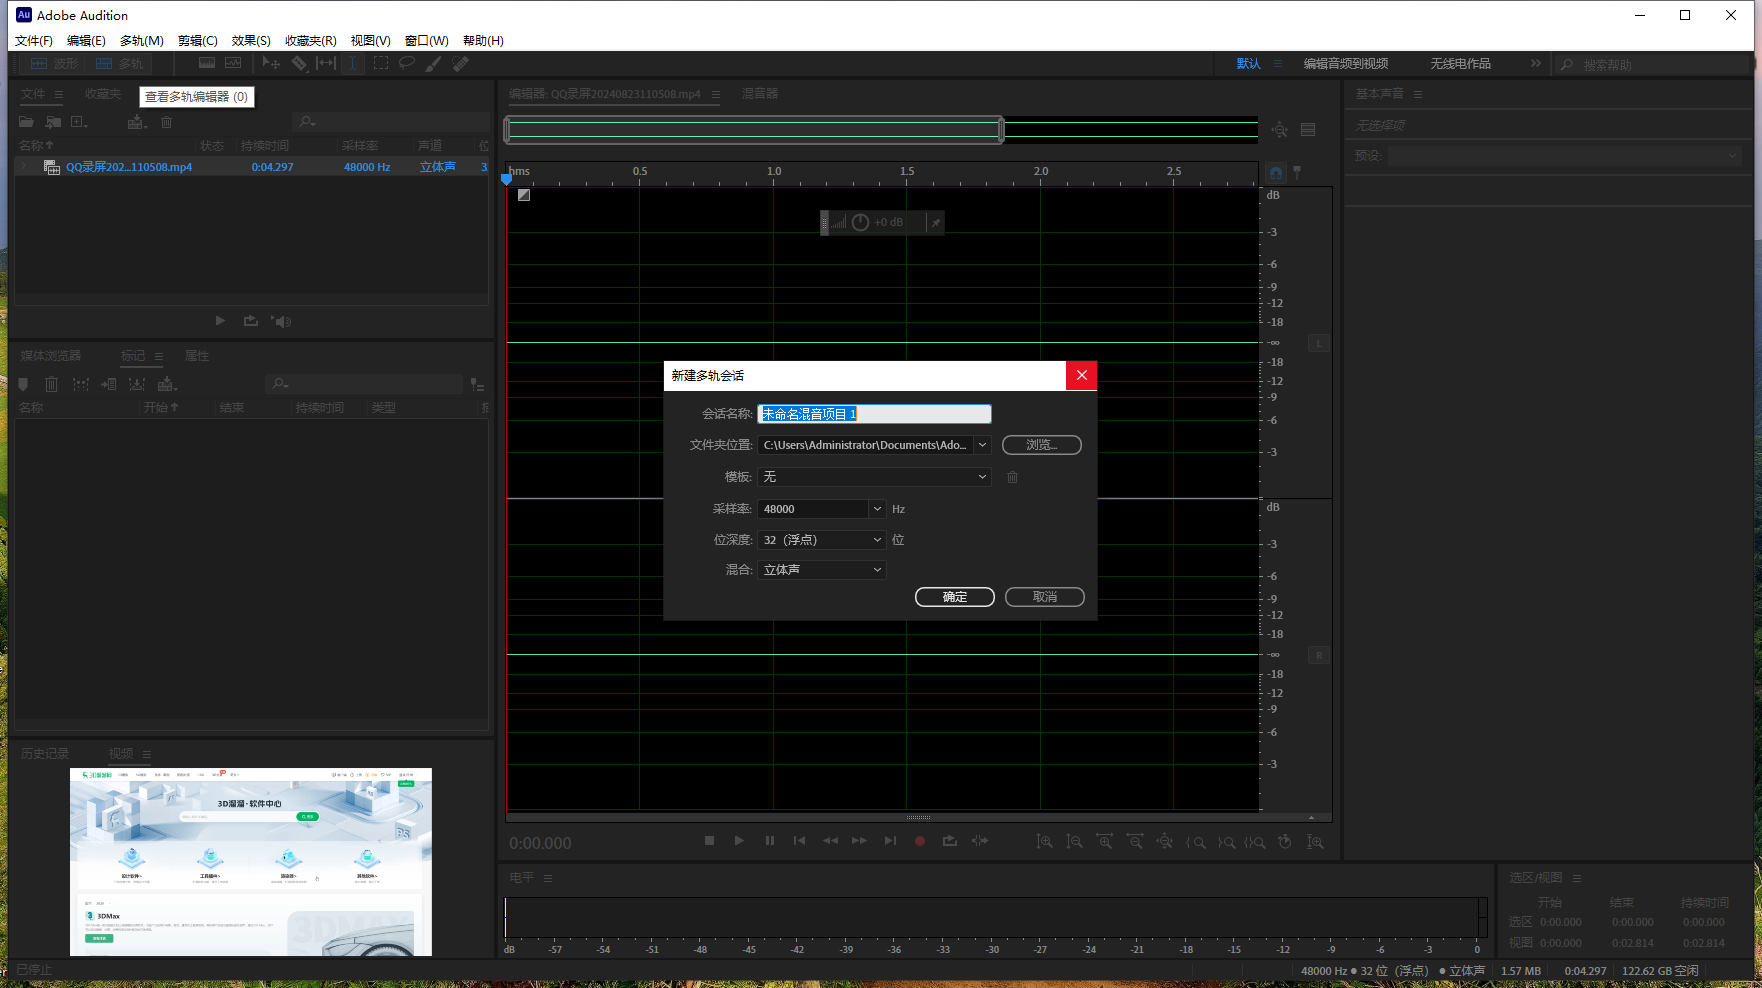Screen dimensions: 1762x988
Task: Select the Lasso Selection tool
Action: pyautogui.click(x=407, y=63)
